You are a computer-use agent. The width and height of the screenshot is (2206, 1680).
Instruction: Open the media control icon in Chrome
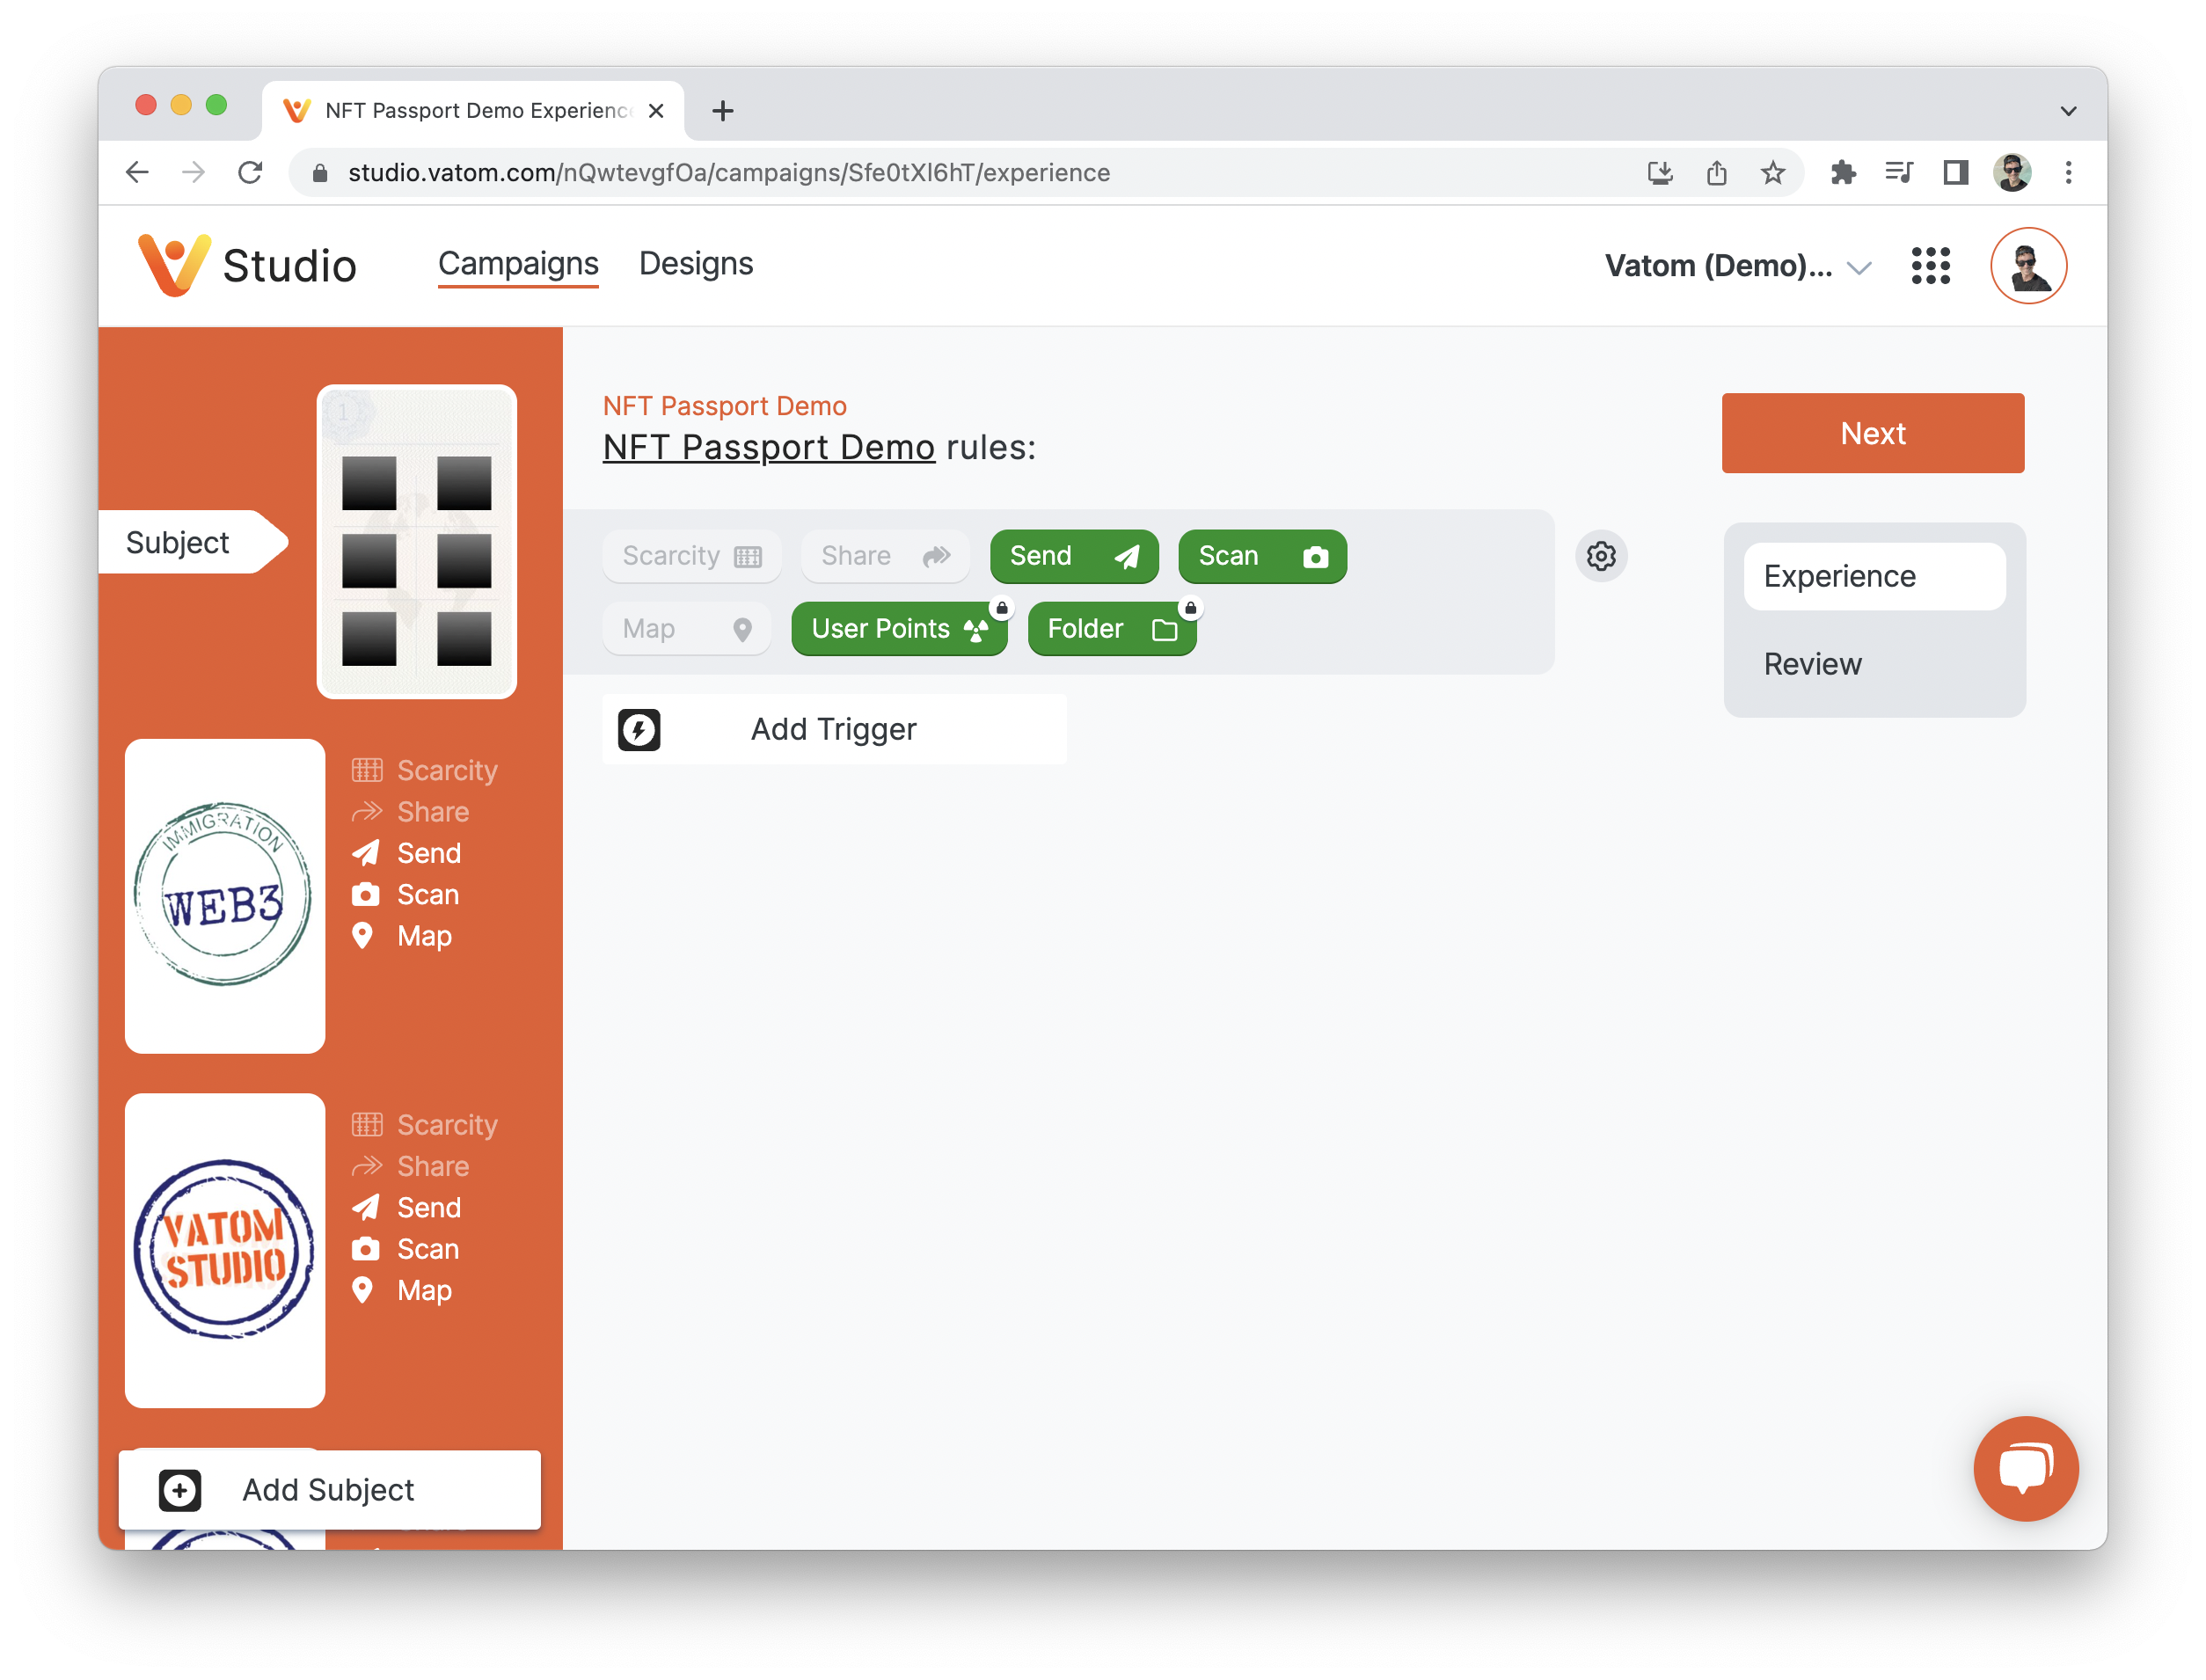click(x=1898, y=172)
